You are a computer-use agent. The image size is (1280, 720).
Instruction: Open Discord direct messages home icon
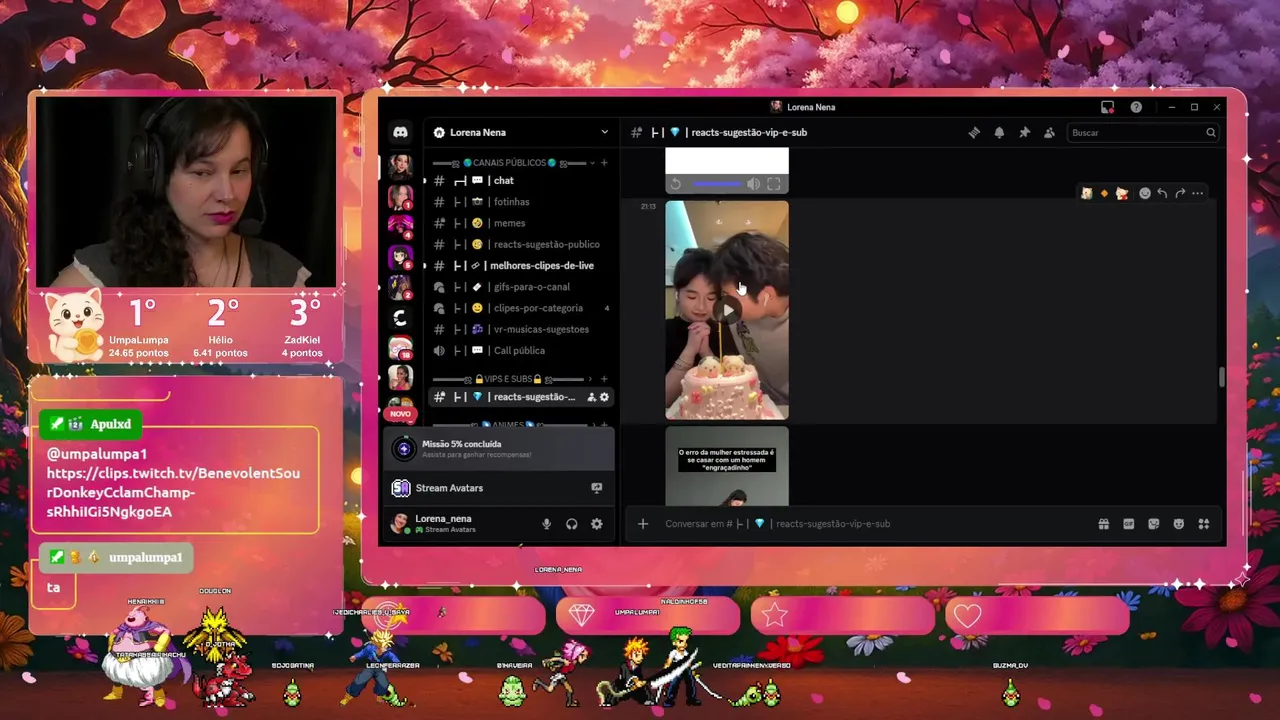point(400,132)
